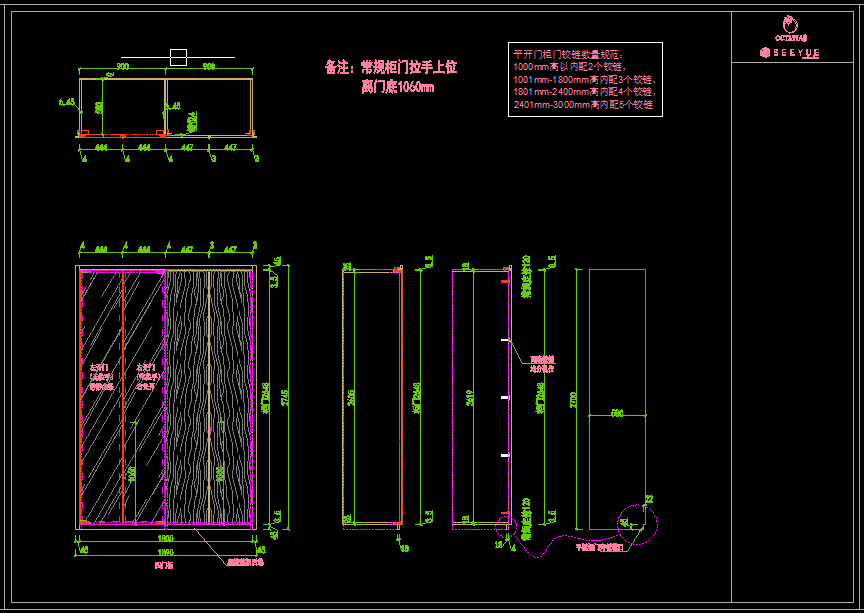Select the left 900 dimension on plan view
The height and width of the screenshot is (613, 864).
click(x=122, y=67)
